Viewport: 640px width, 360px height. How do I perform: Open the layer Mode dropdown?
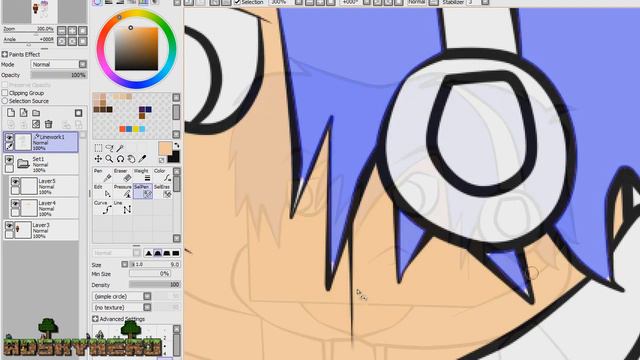pos(82,64)
